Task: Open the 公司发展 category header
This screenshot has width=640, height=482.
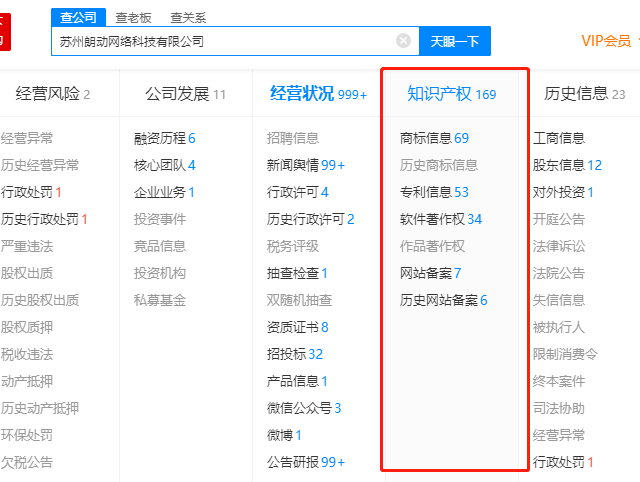Action: pyautogui.click(x=185, y=94)
